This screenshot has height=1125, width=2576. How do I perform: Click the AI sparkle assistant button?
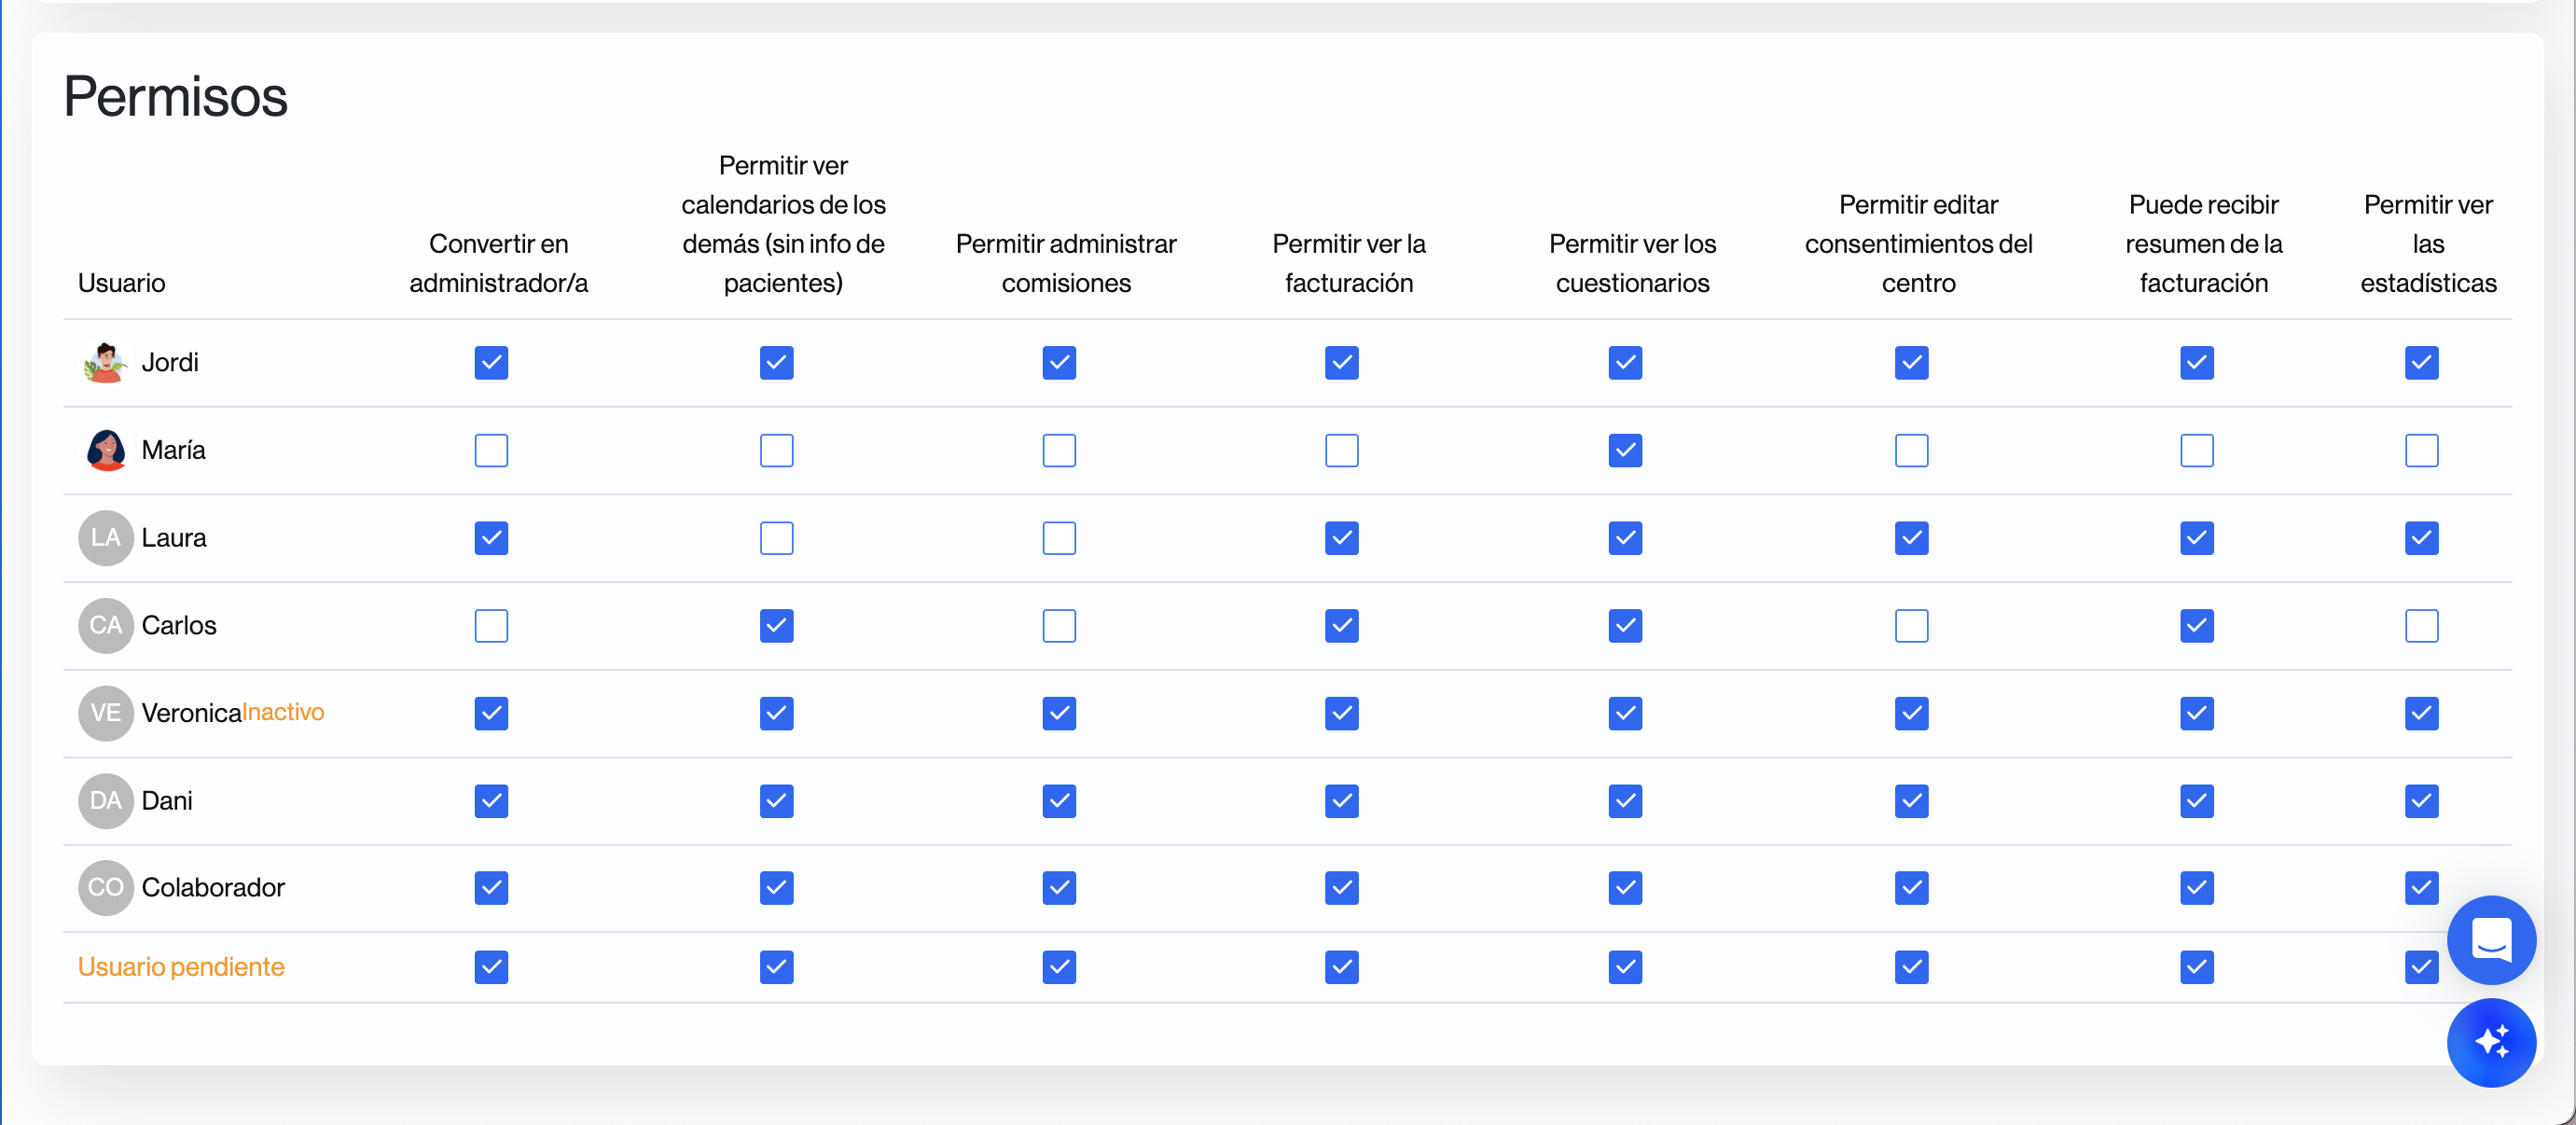tap(2490, 1042)
